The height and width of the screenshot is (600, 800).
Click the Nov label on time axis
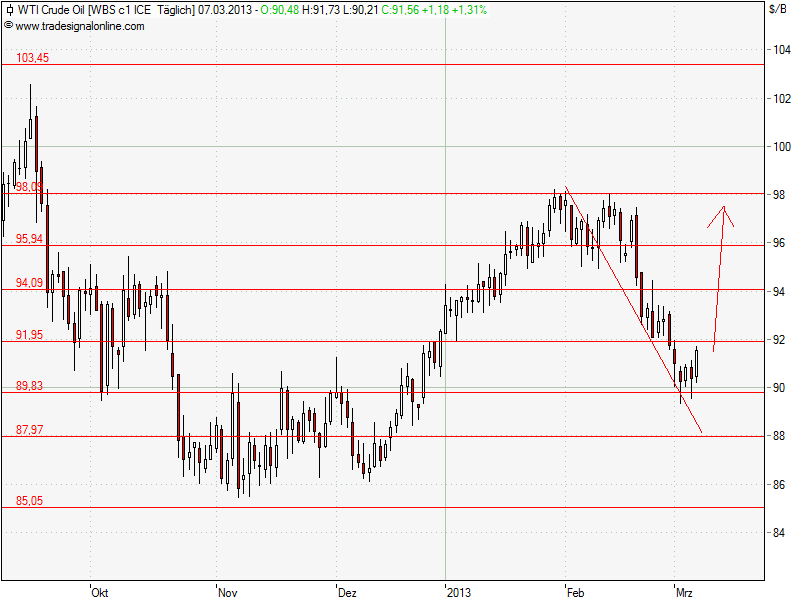click(x=228, y=592)
